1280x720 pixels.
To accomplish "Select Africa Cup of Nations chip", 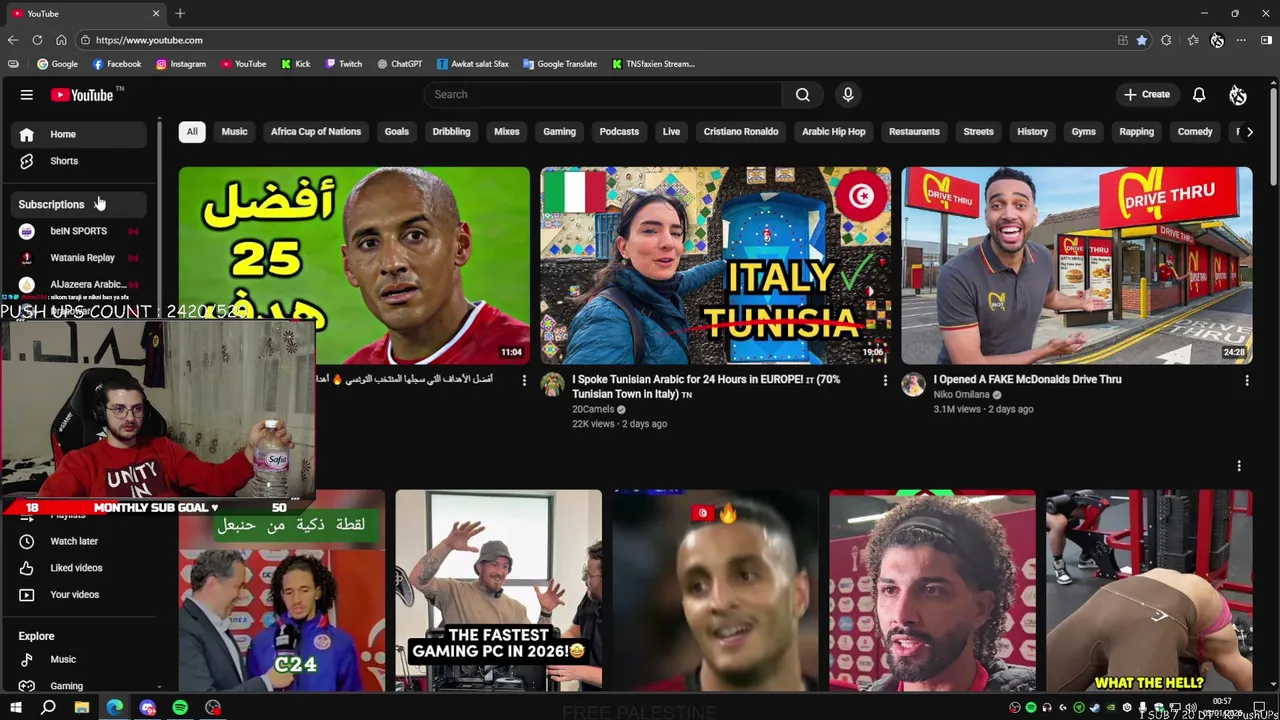I will (316, 132).
